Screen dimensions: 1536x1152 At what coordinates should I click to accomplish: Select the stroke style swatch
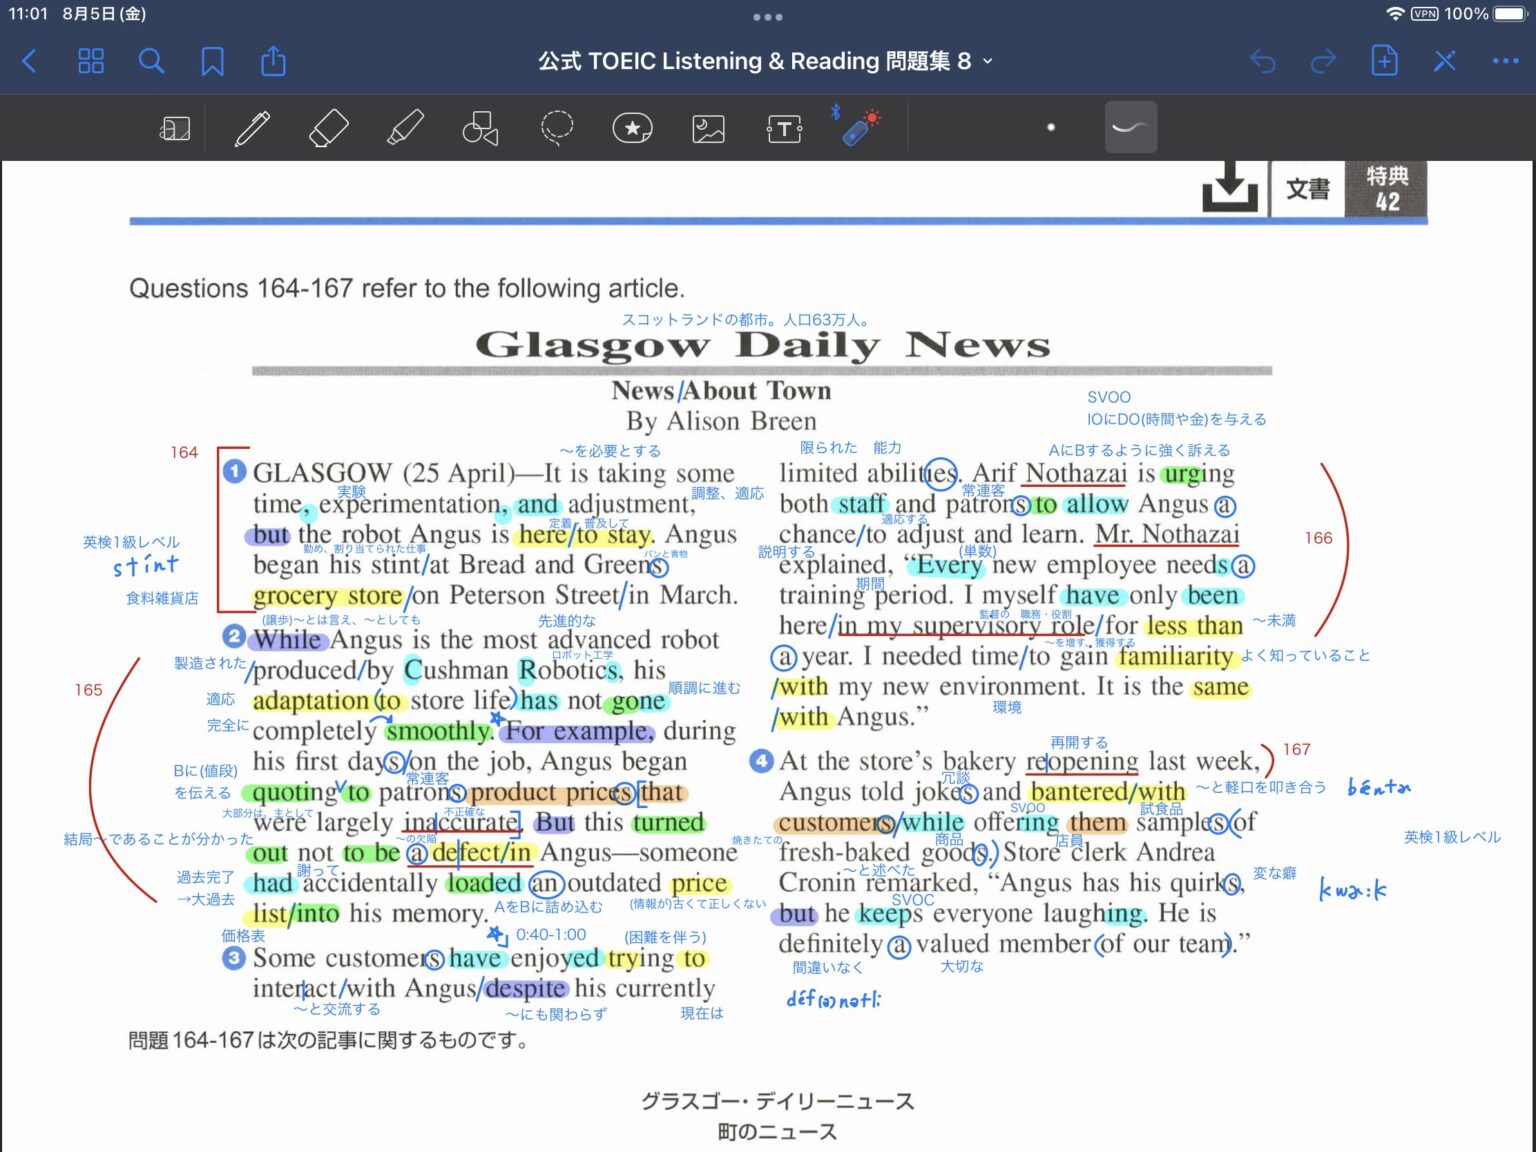coord(1130,127)
